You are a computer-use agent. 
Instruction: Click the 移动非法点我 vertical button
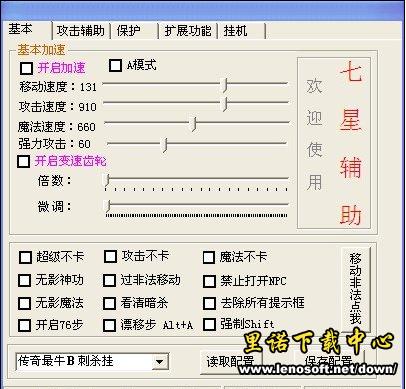(x=356, y=289)
